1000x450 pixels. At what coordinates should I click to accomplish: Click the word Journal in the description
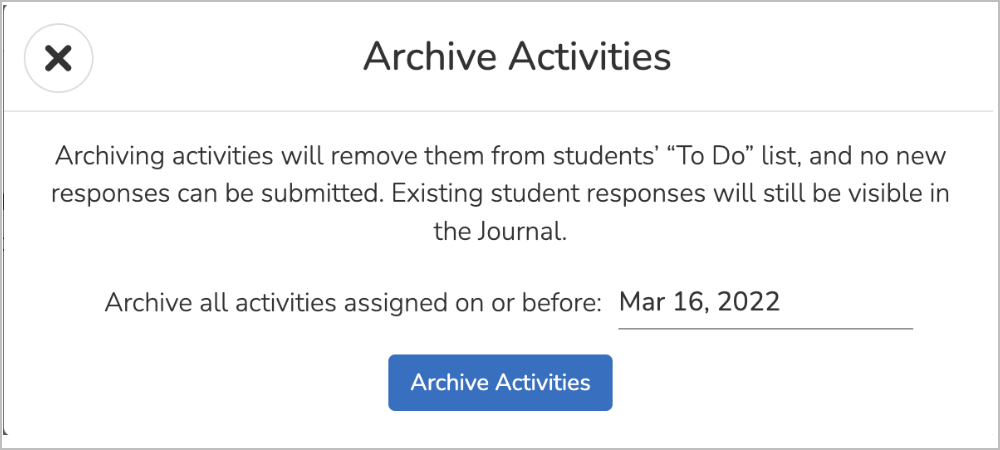519,231
